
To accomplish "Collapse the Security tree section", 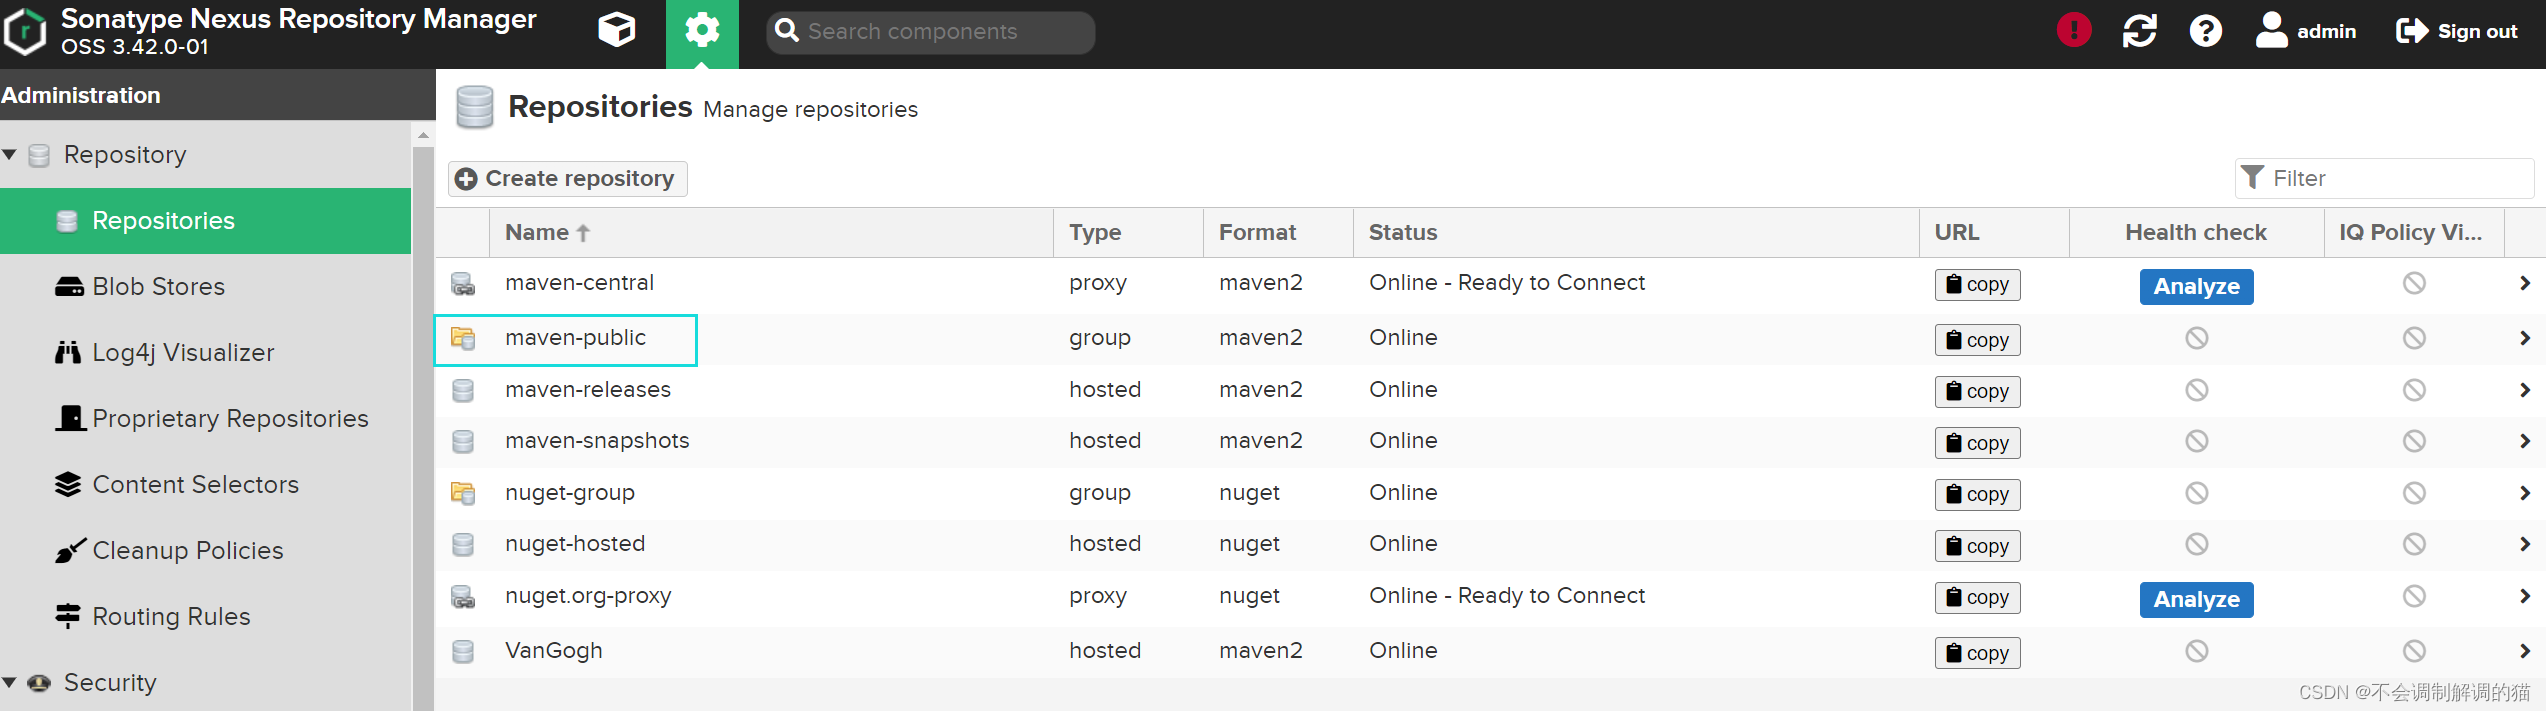I will click(10, 683).
